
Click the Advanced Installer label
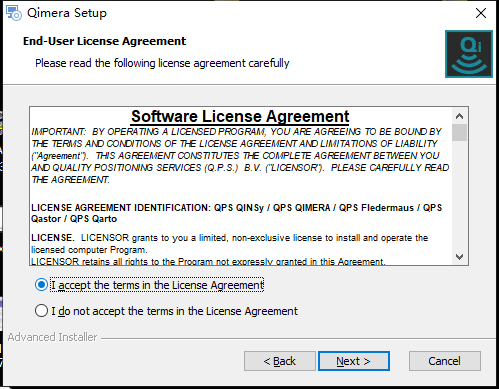[52, 337]
